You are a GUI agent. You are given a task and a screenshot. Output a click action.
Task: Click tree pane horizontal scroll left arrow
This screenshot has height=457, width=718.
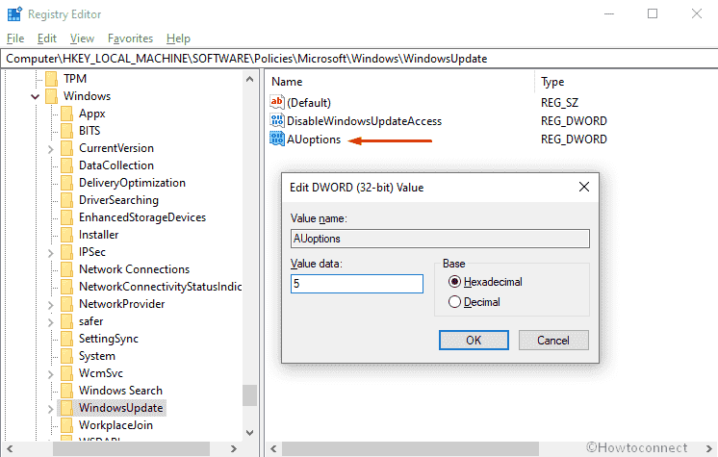tap(10, 449)
